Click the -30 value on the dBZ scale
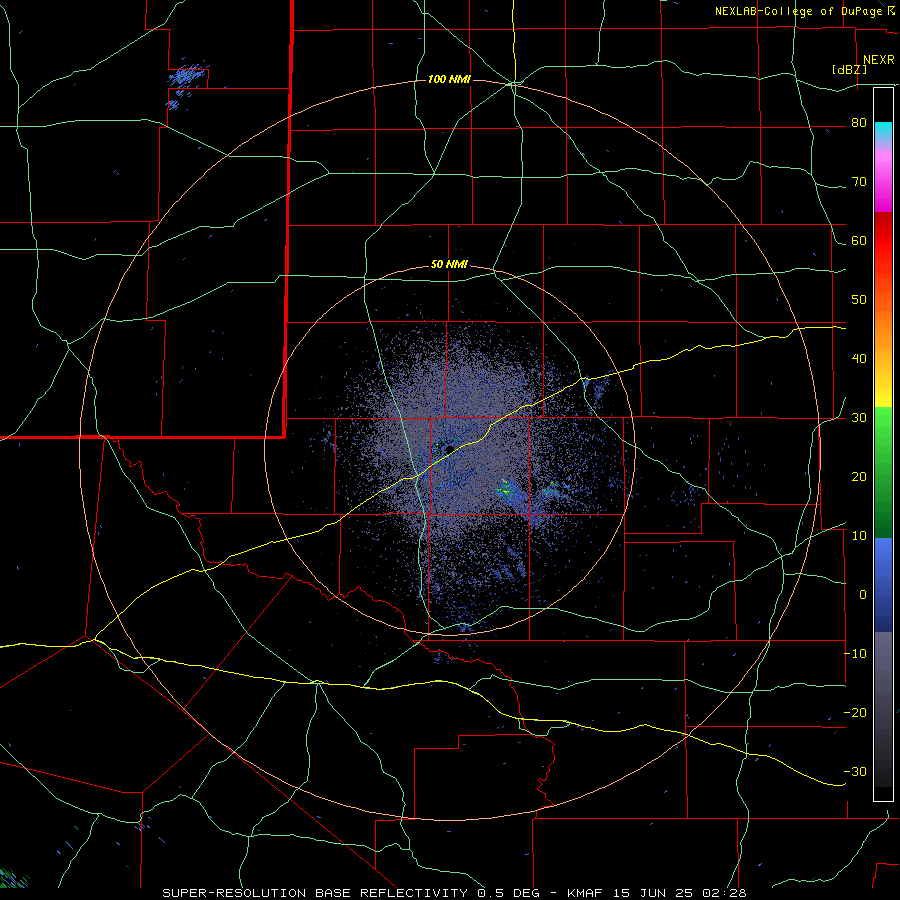 coord(855,771)
